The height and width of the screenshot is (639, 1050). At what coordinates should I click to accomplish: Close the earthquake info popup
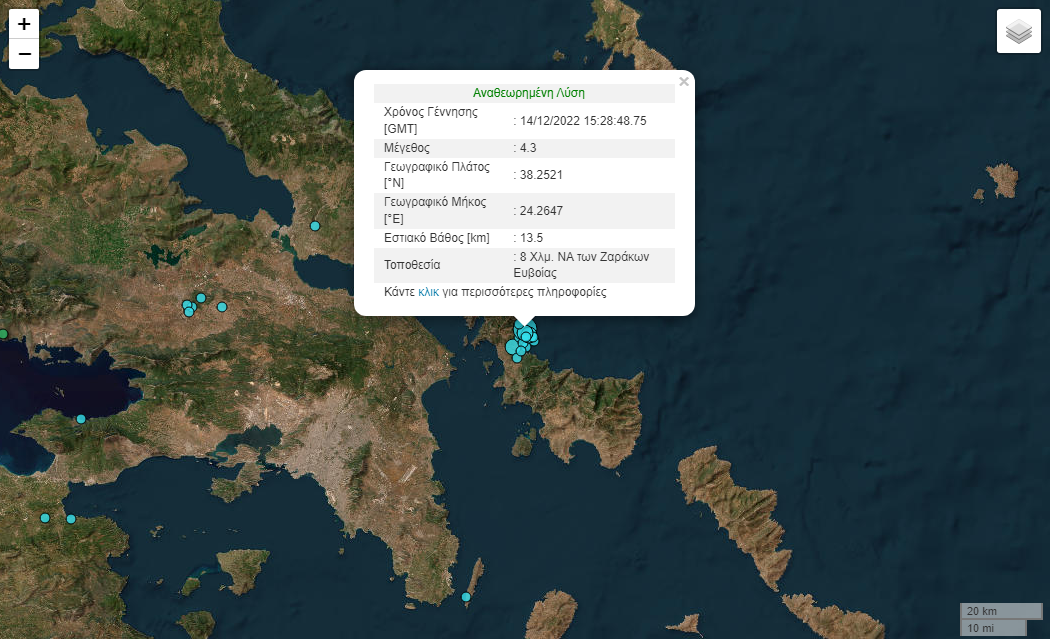[684, 82]
